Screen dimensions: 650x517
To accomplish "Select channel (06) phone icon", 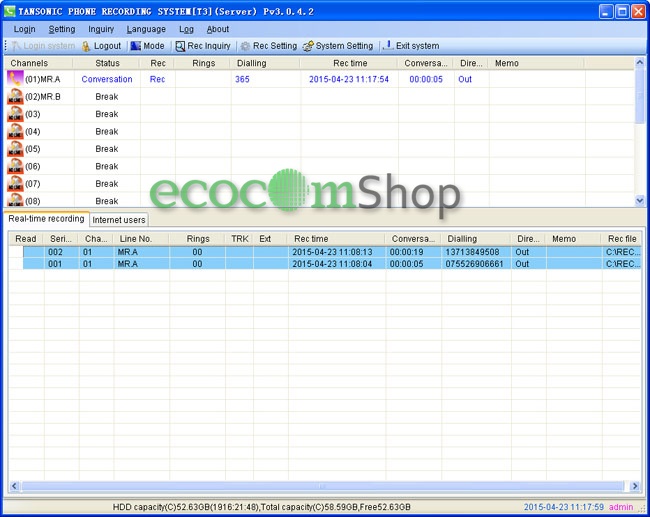I will [x=15, y=166].
